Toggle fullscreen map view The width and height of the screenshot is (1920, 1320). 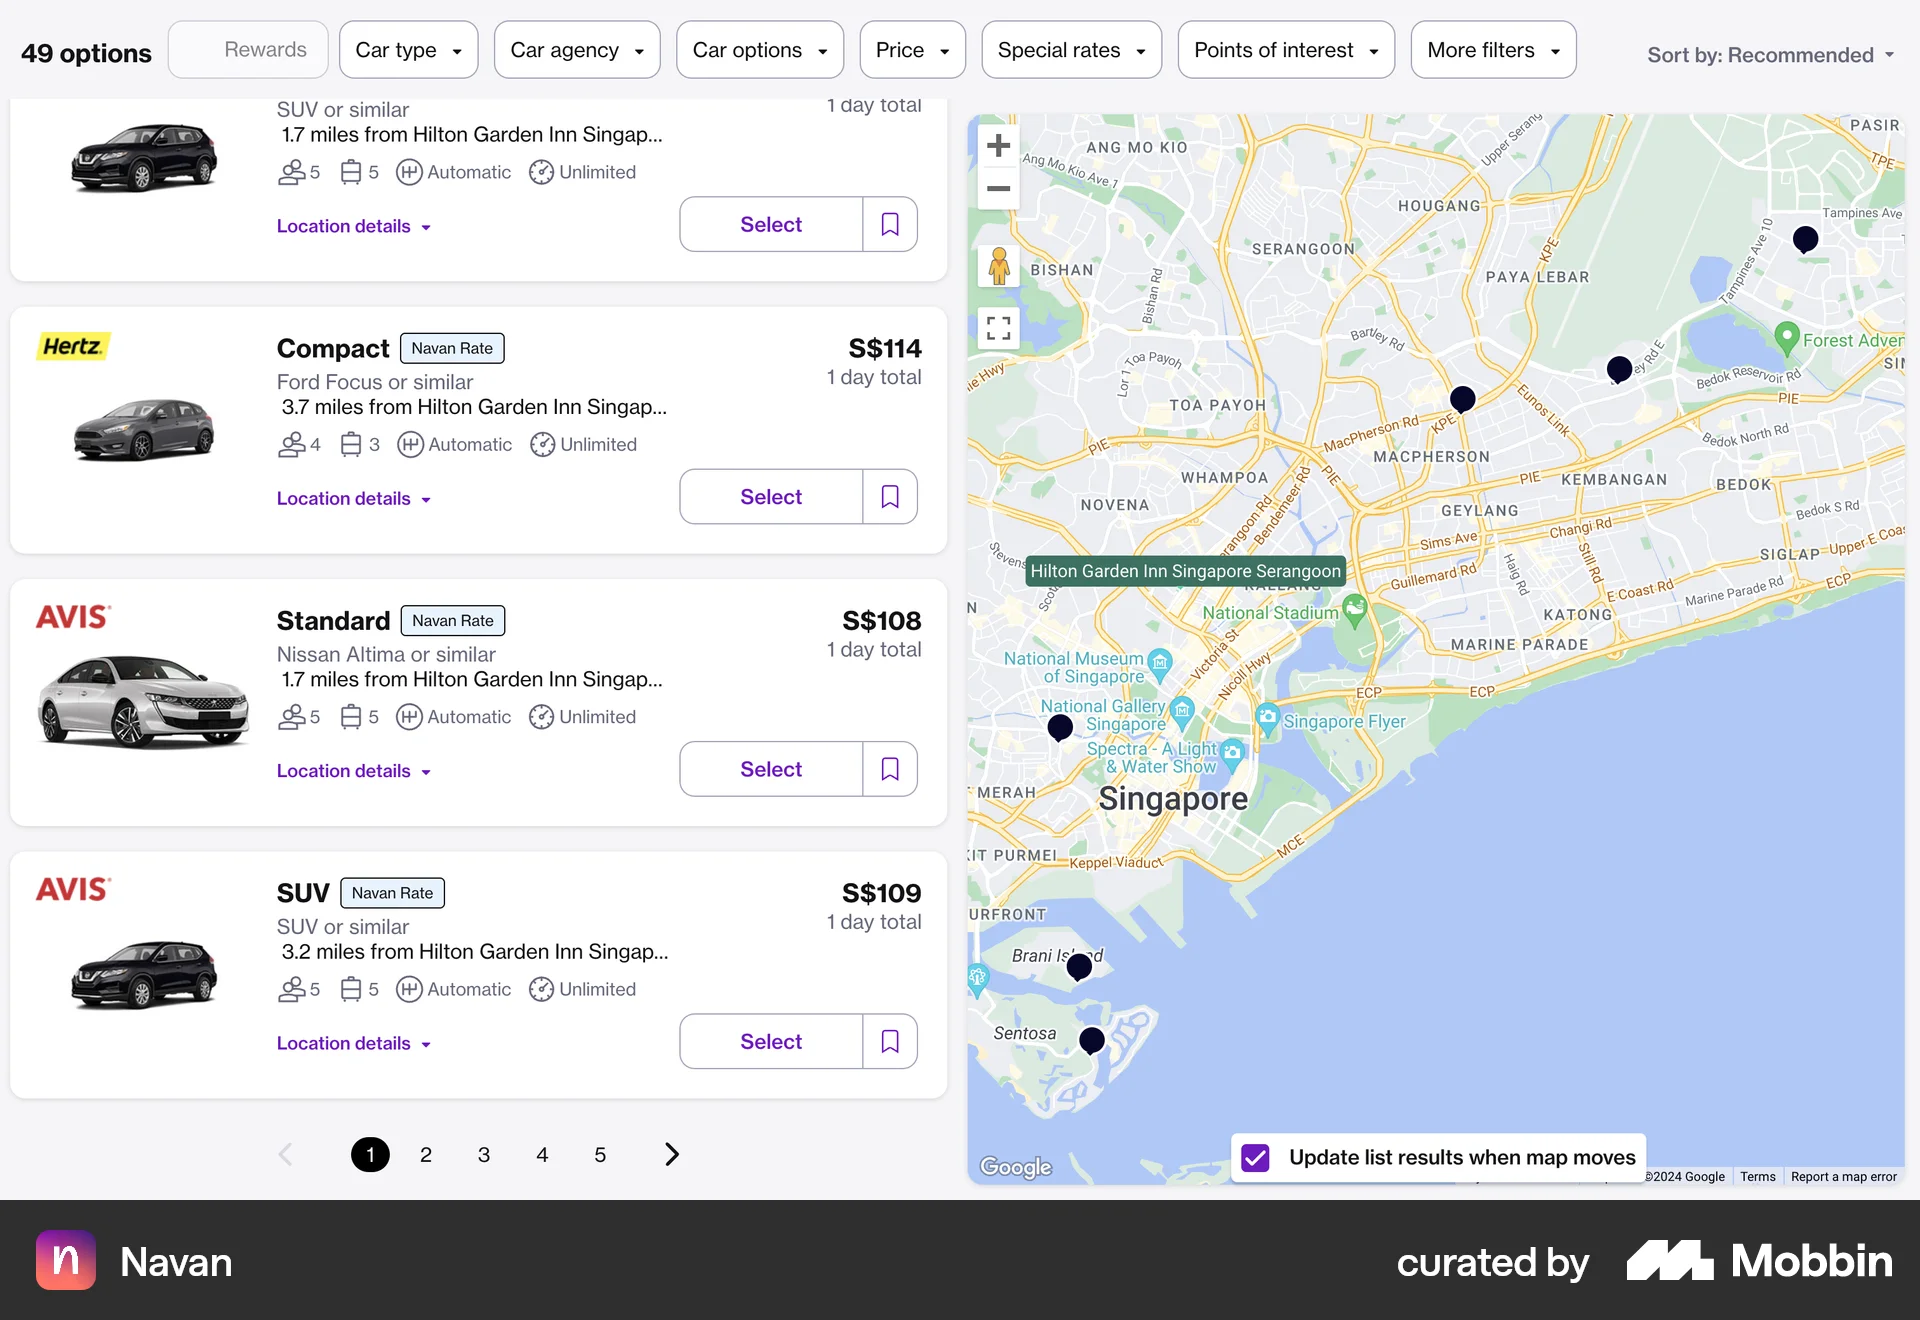coord(998,328)
